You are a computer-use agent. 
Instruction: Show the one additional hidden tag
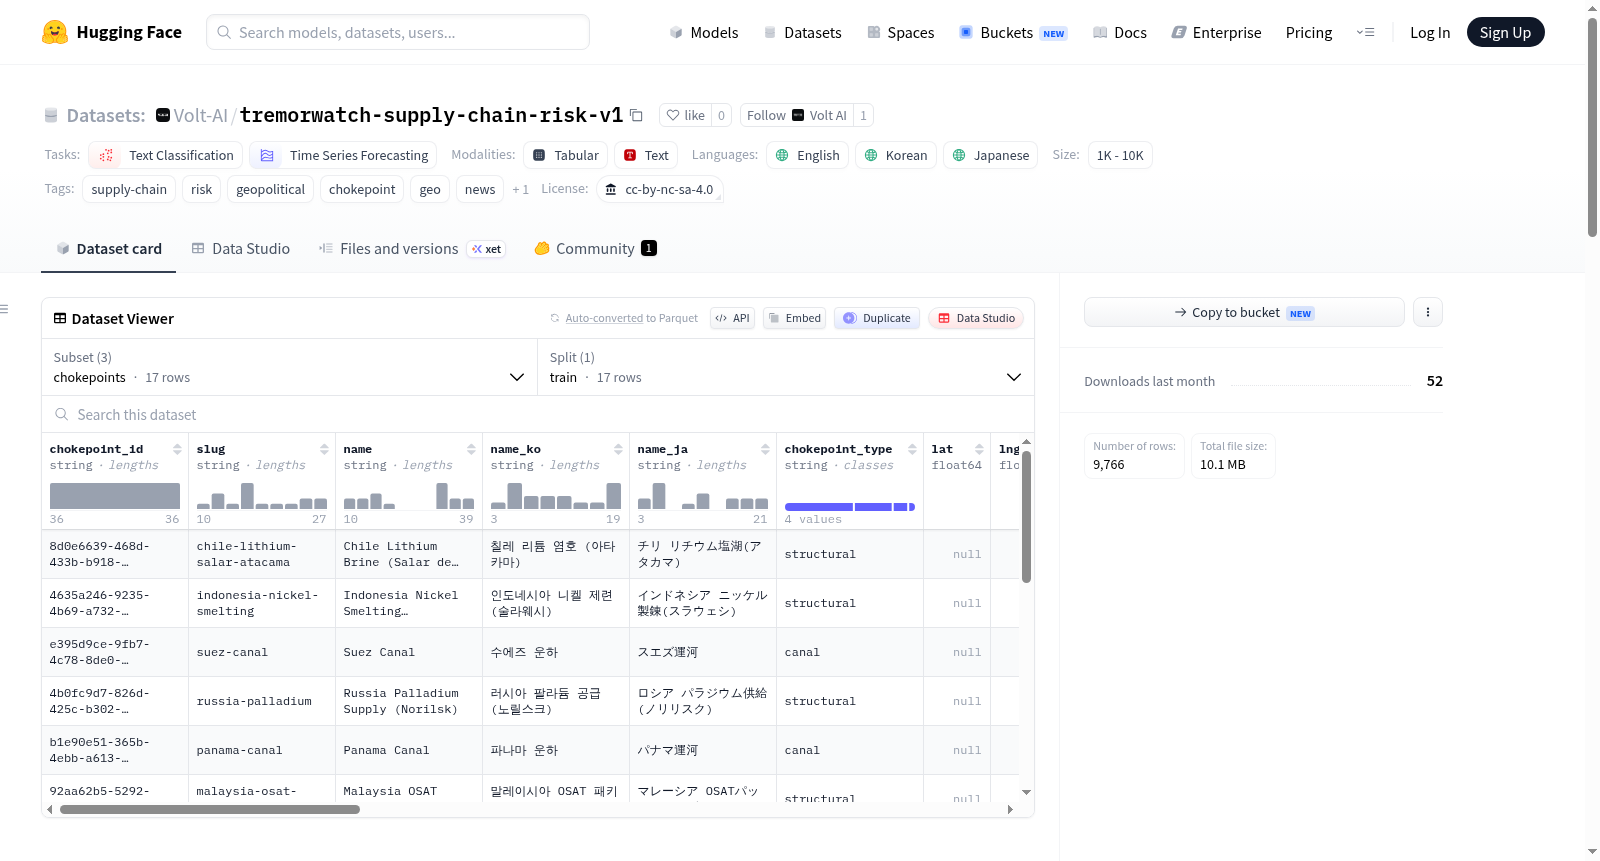coord(520,189)
